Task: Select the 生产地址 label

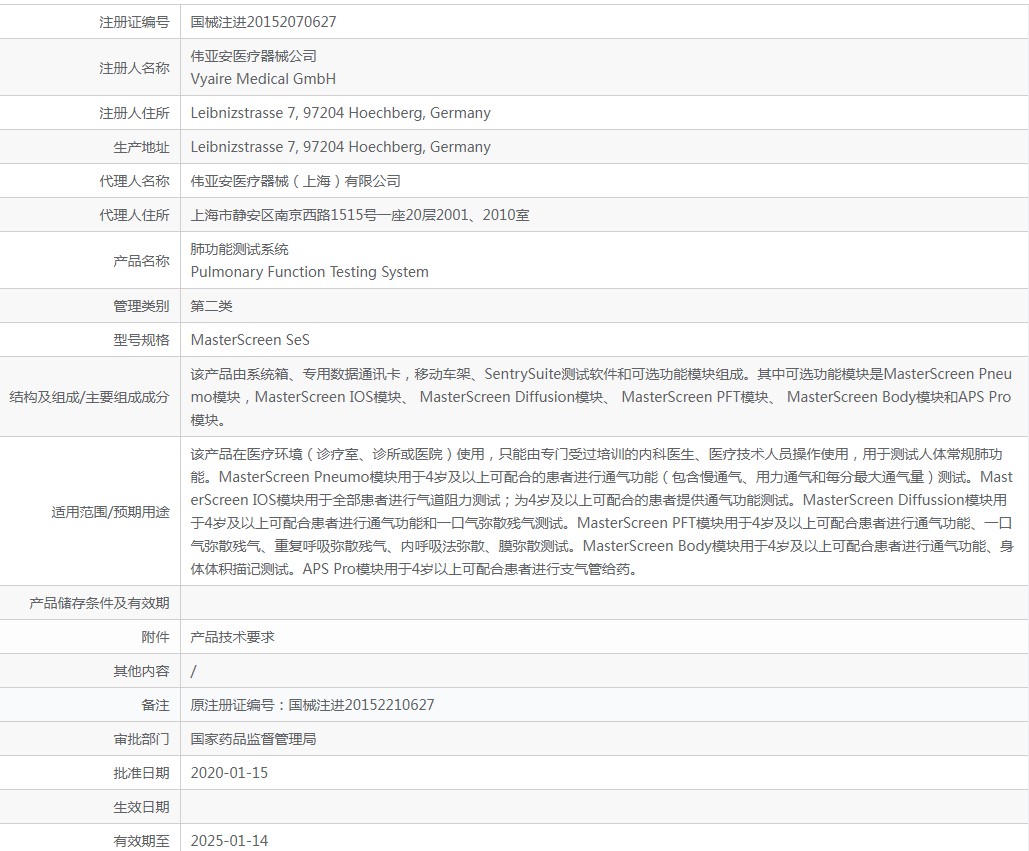Action: [x=141, y=147]
